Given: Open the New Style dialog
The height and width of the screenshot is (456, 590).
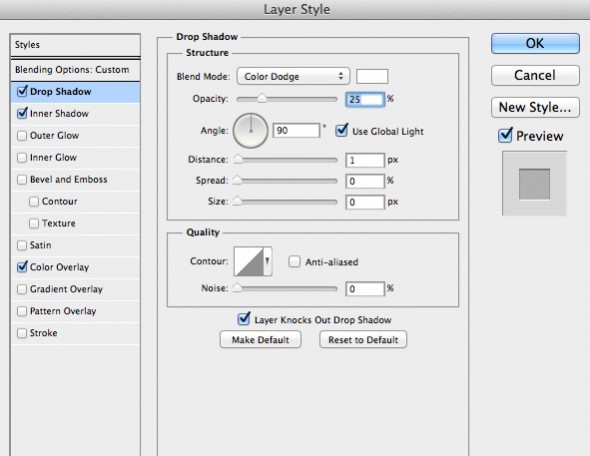Looking at the screenshot, I should pos(535,107).
